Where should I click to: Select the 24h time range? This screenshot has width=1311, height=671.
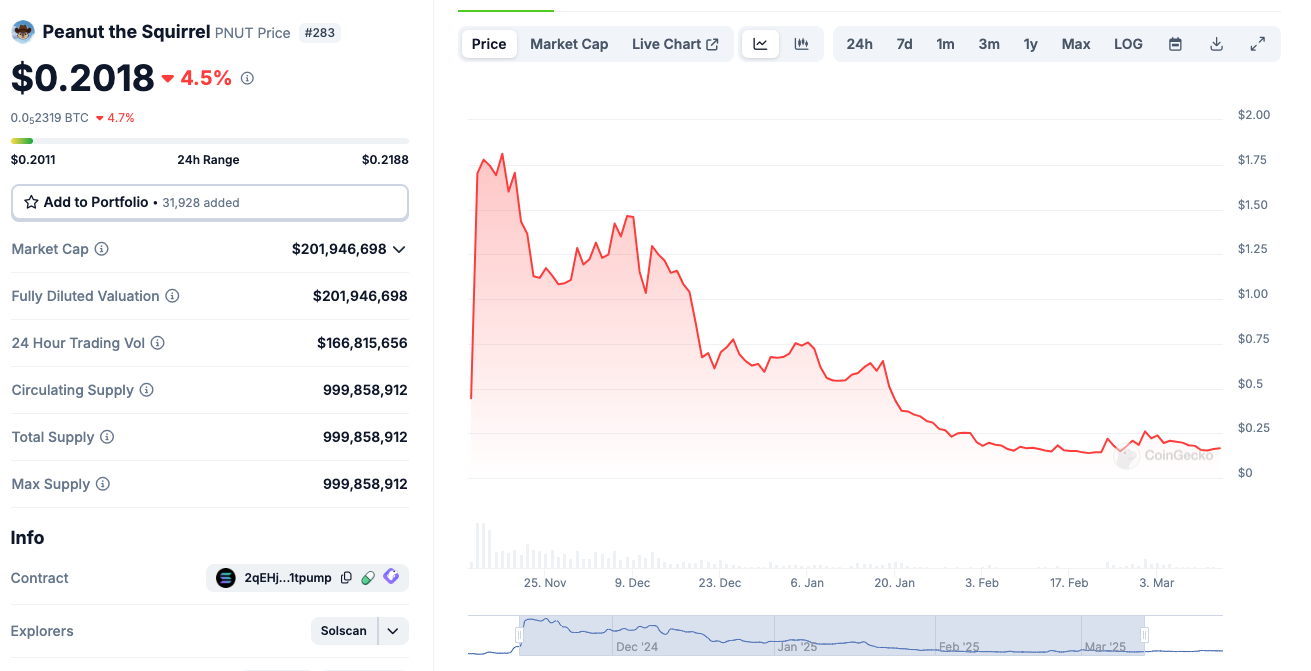(x=859, y=44)
